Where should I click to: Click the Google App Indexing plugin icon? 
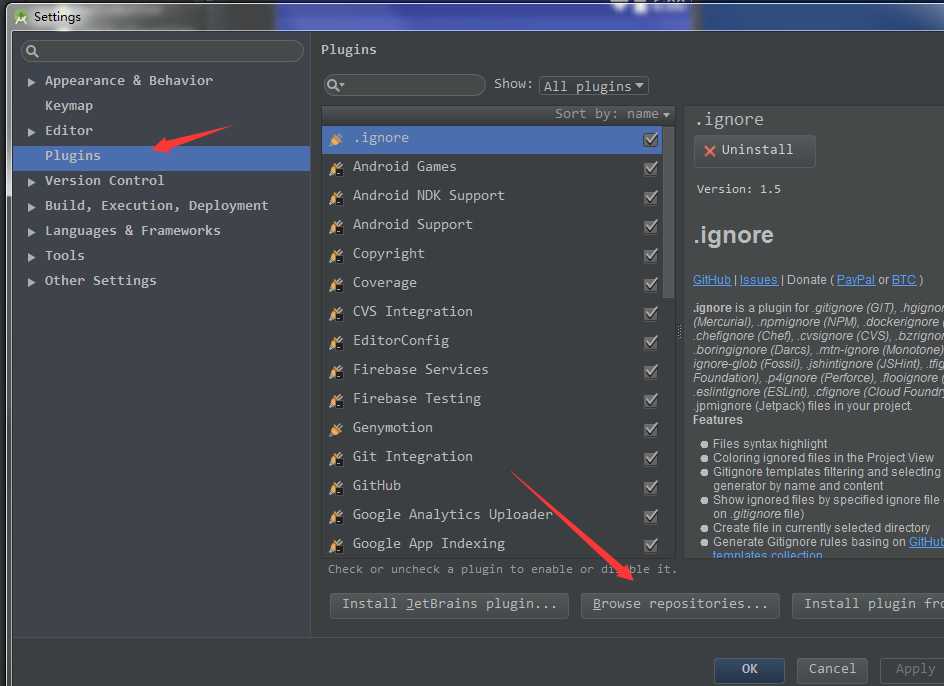[x=336, y=545]
